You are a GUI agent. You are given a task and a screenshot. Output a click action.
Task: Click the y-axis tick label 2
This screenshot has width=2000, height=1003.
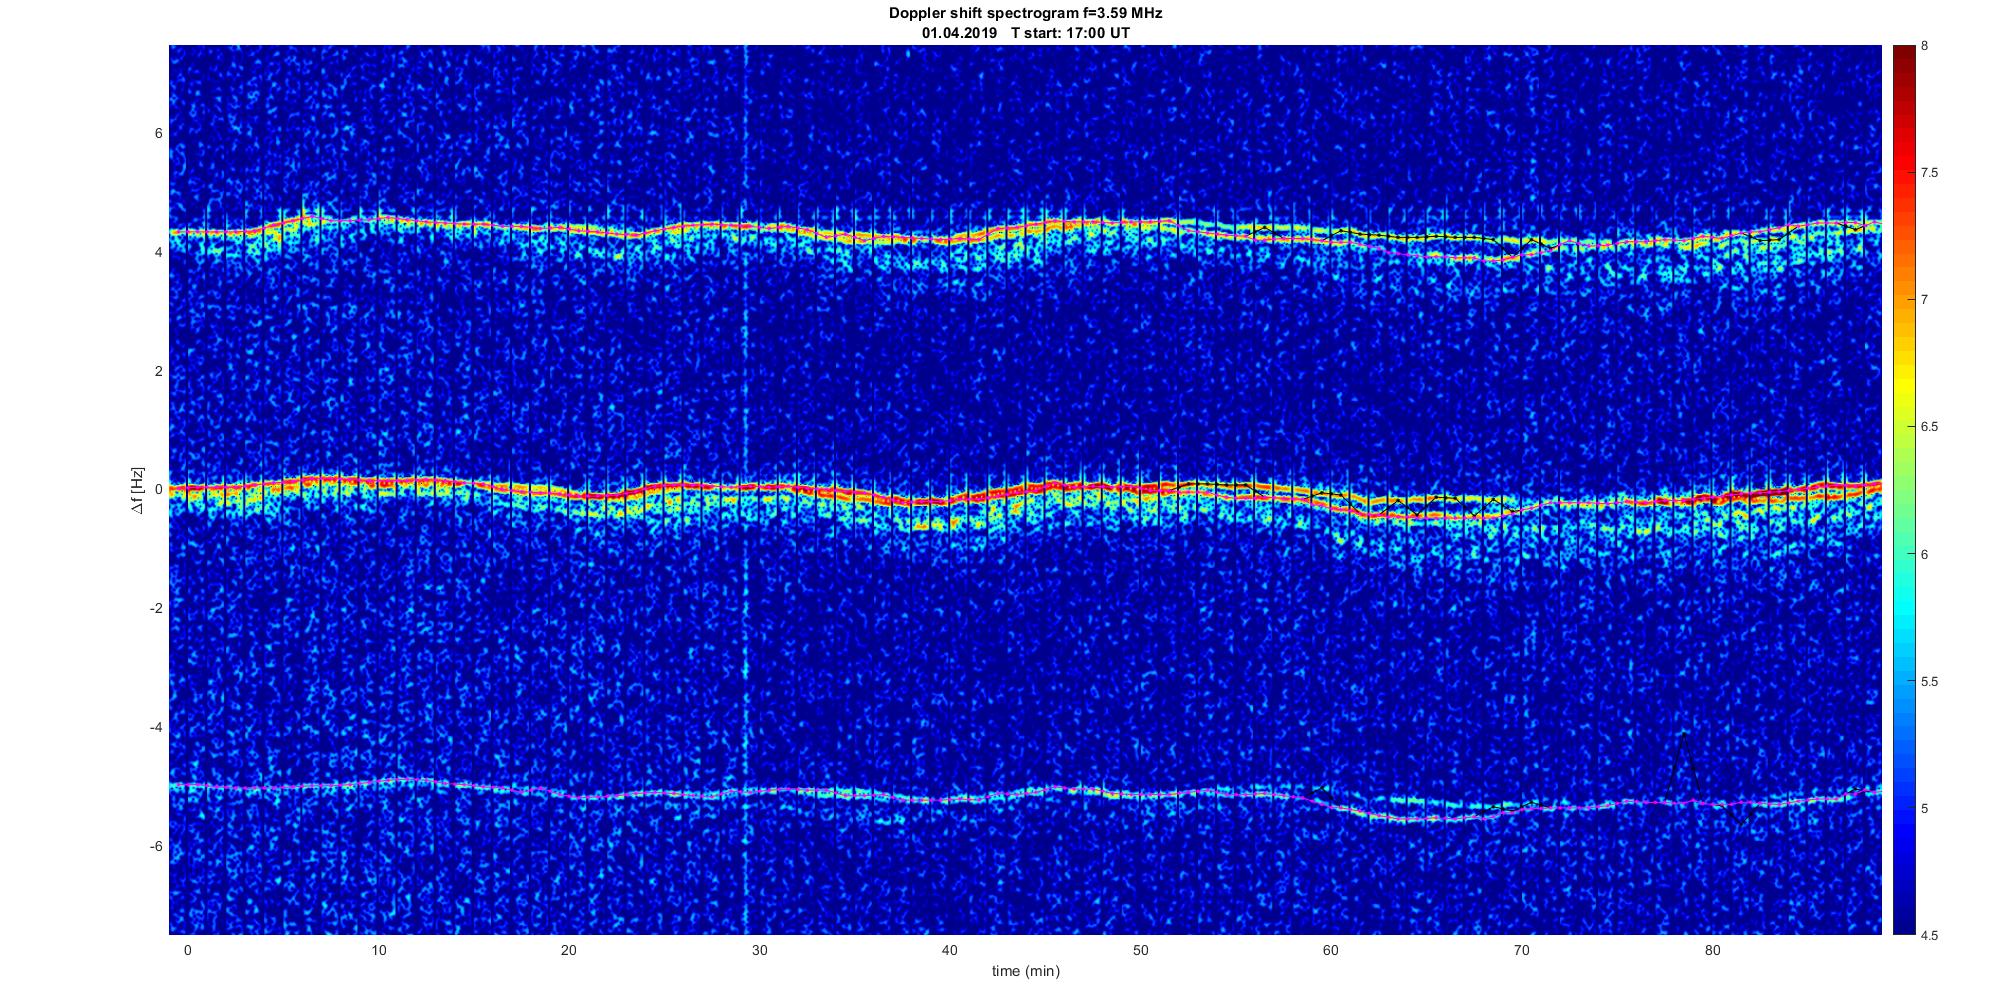tap(158, 371)
